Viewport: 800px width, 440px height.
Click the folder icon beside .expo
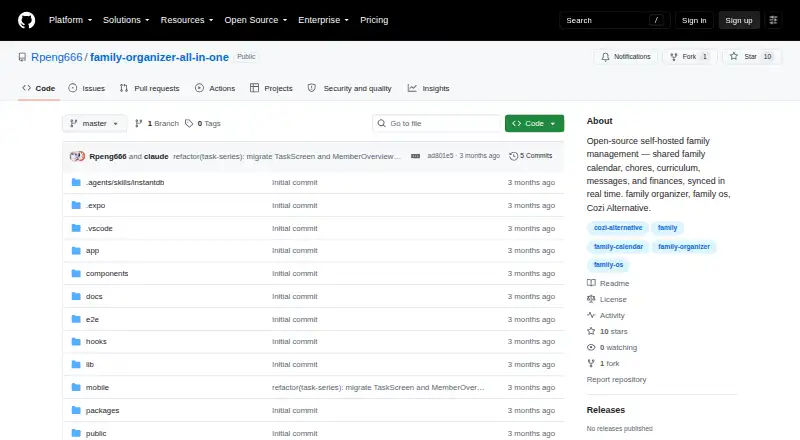tap(76, 205)
